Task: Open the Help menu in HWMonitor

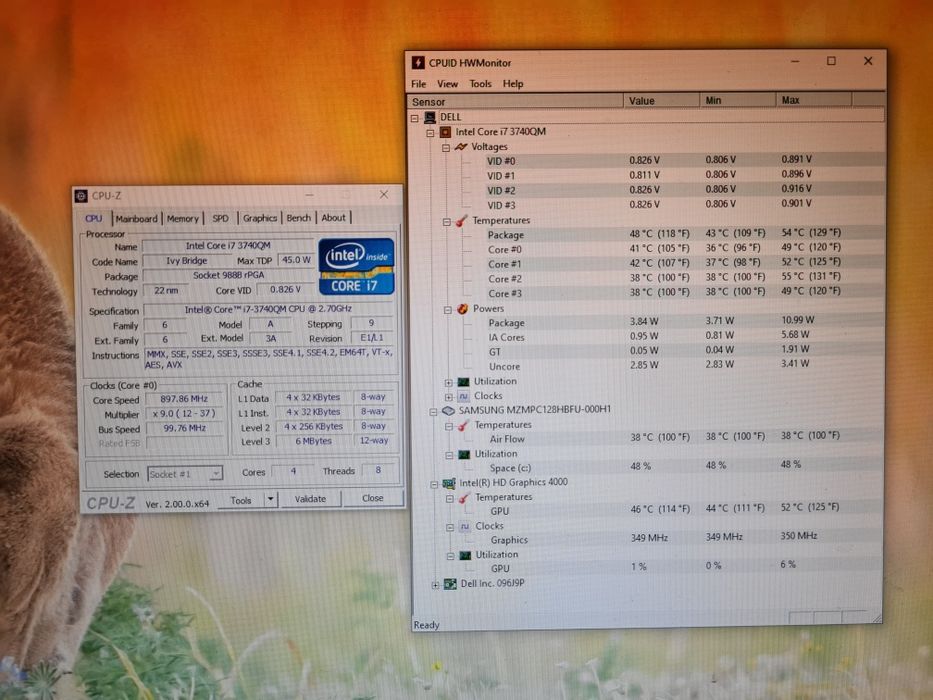Action: click(513, 84)
